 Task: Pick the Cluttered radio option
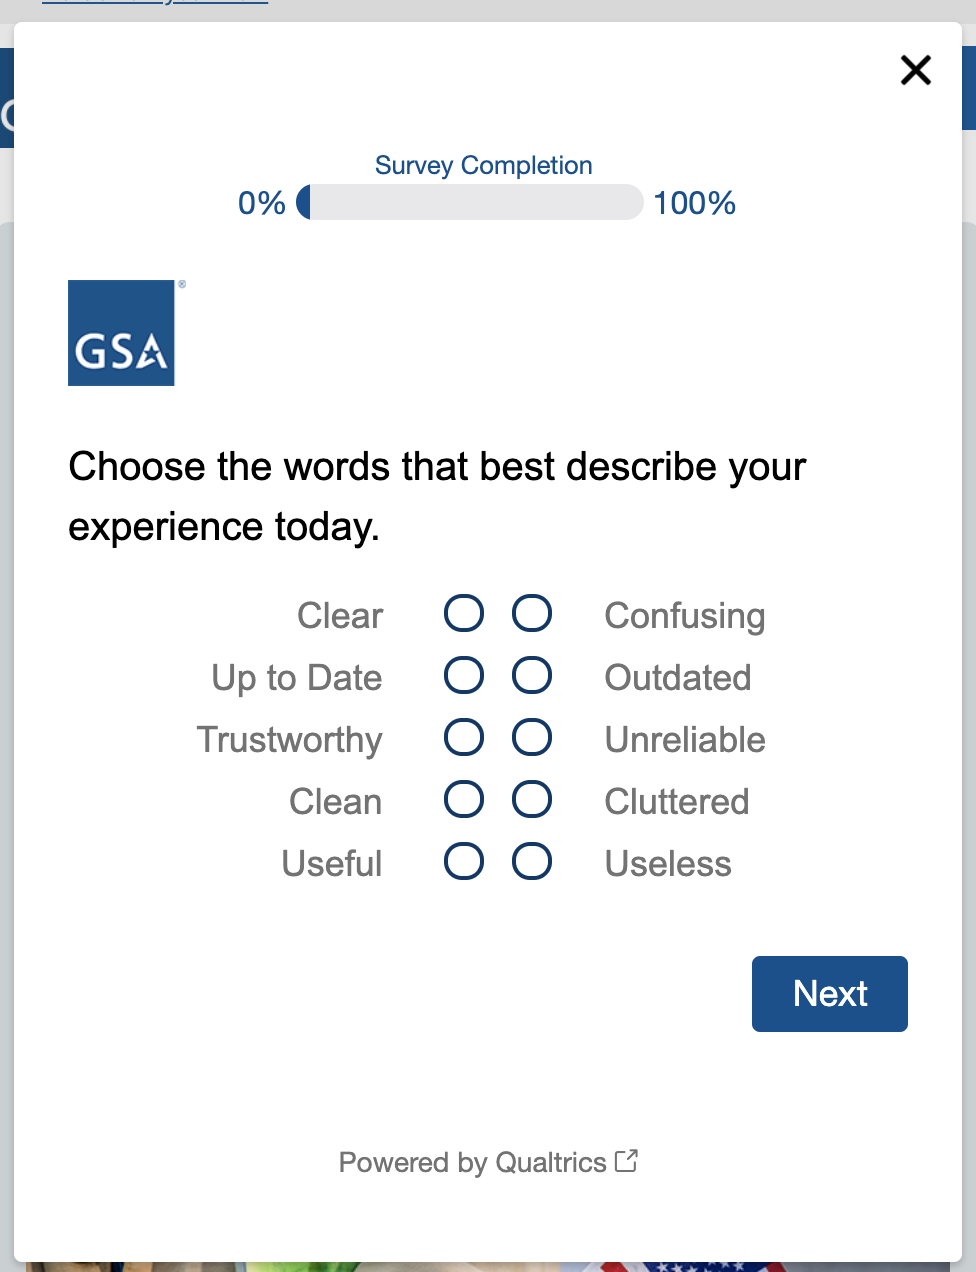point(532,800)
